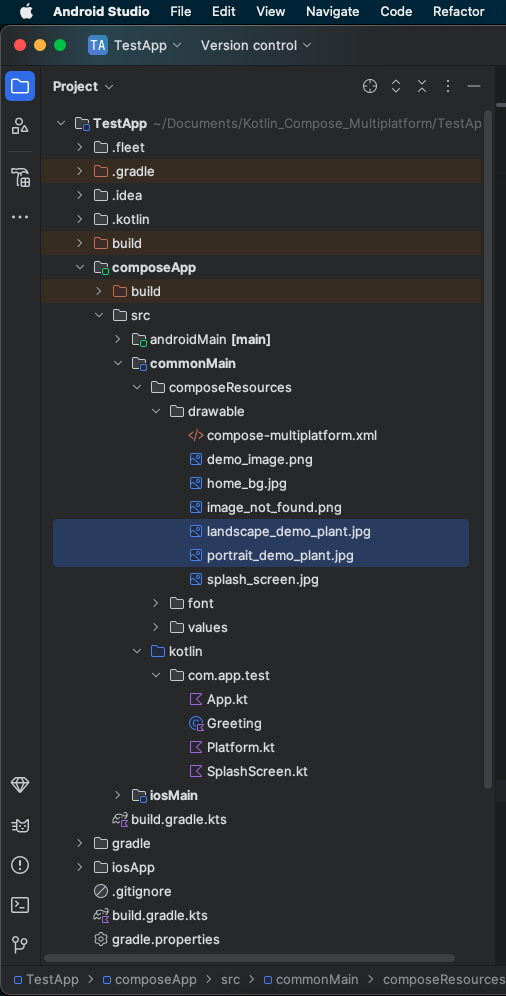The width and height of the screenshot is (506, 996).
Task: Hide the Project panel using minimize dash
Action: [x=474, y=86]
